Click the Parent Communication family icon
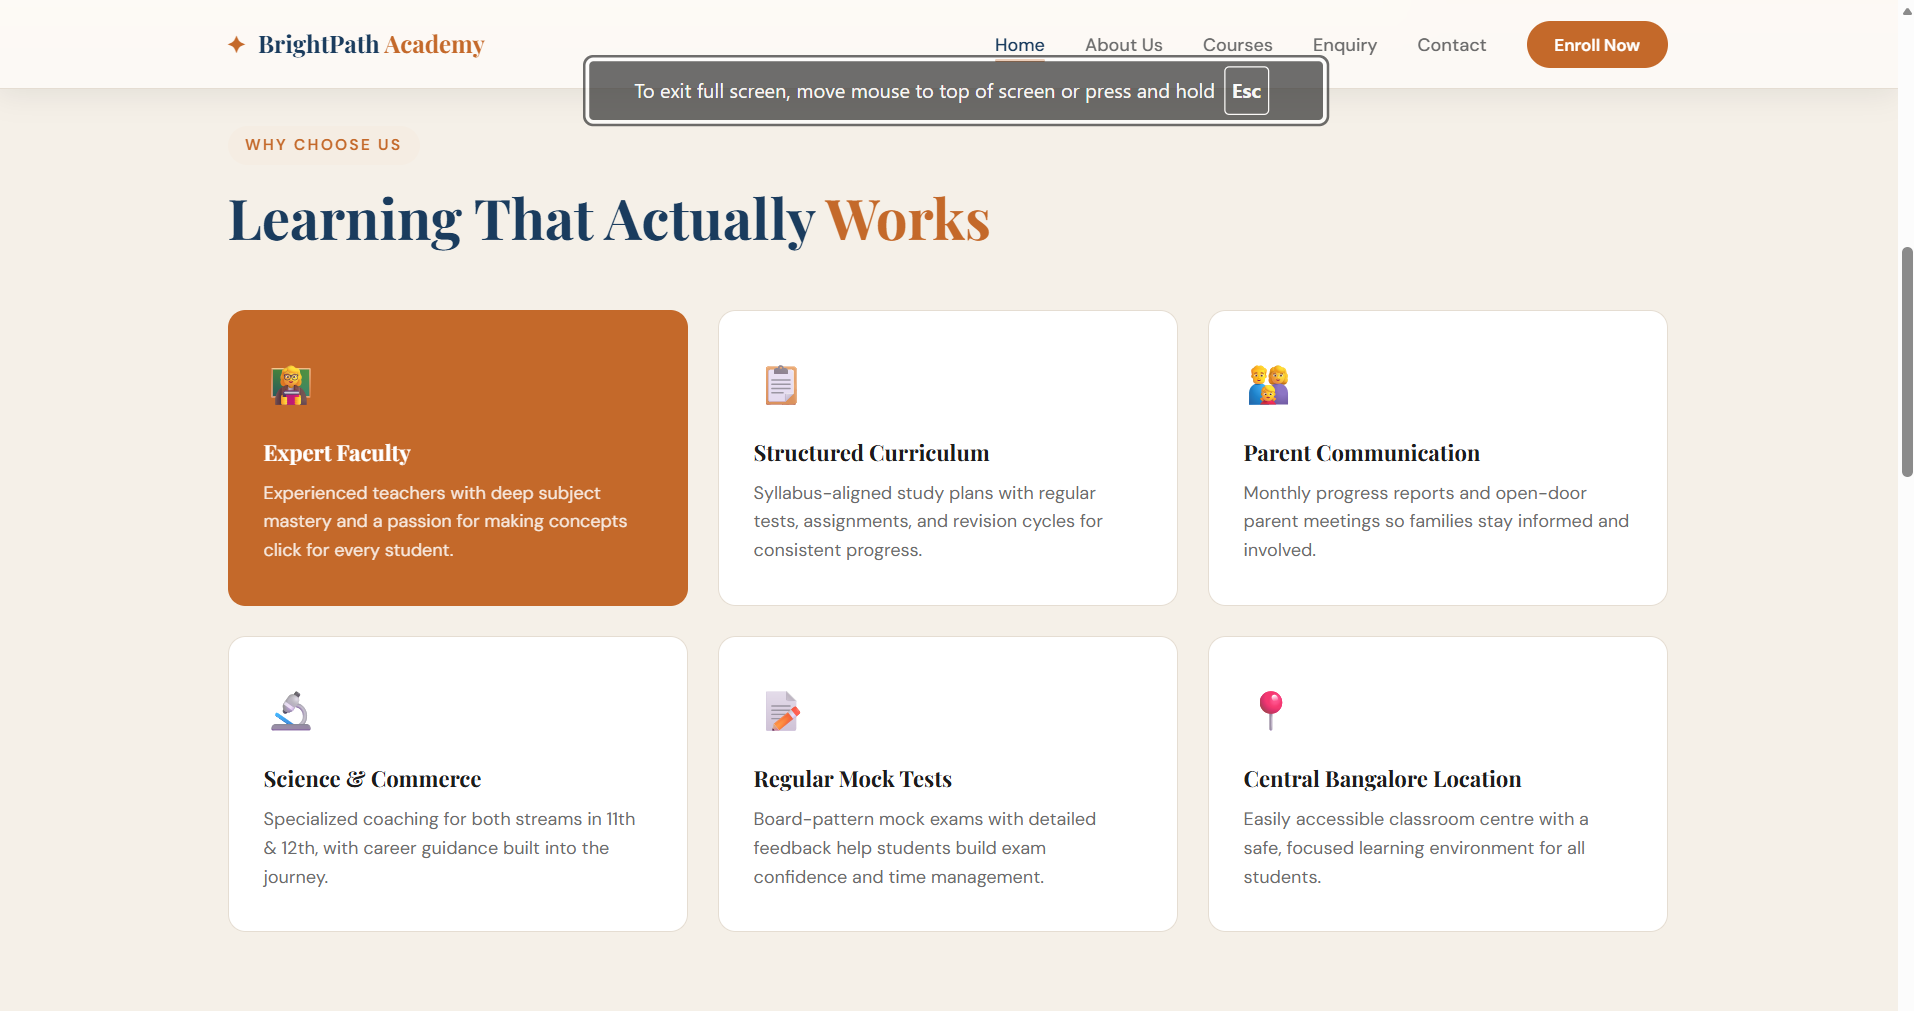Image resolution: width=1914 pixels, height=1011 pixels. 1268,385
